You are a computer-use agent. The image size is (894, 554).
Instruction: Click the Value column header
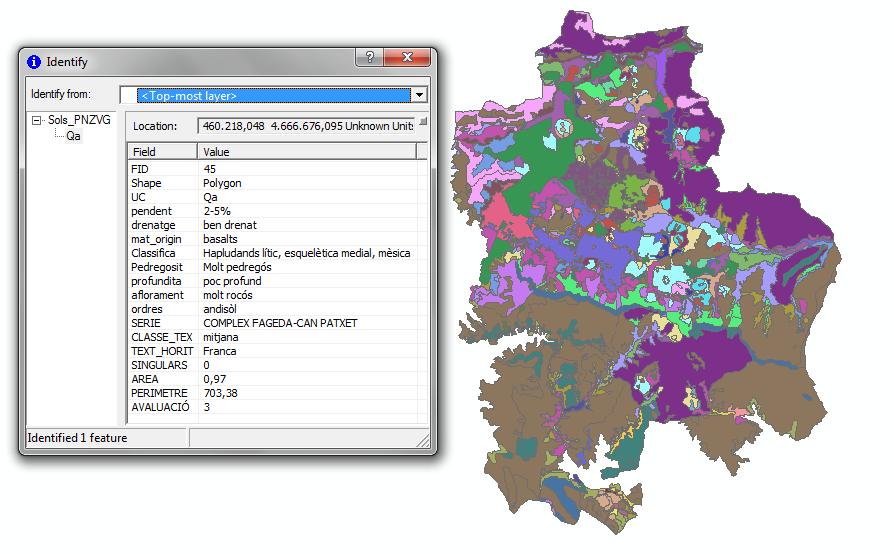(307, 152)
